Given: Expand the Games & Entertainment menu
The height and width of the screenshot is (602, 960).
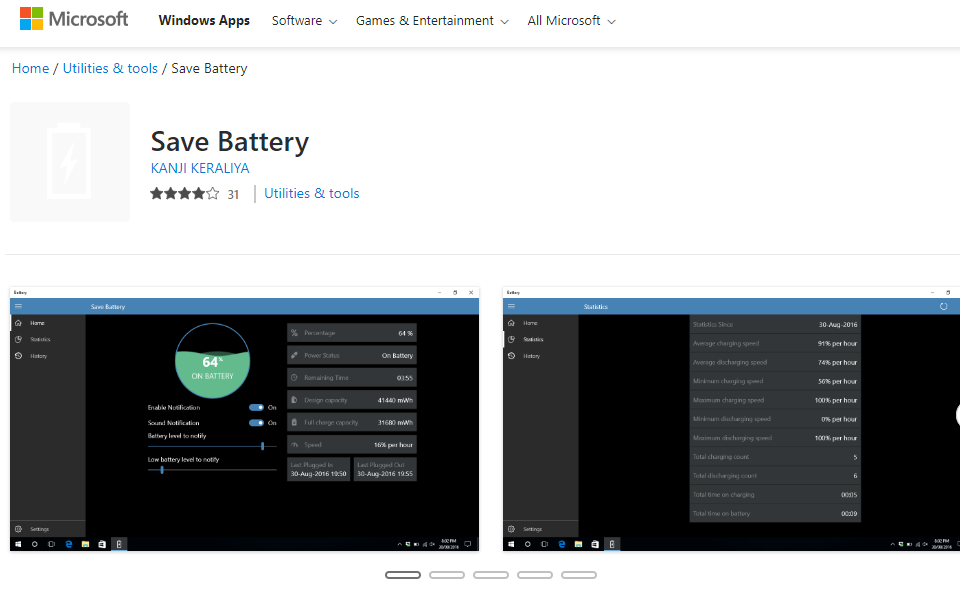Looking at the screenshot, I should (x=432, y=20).
